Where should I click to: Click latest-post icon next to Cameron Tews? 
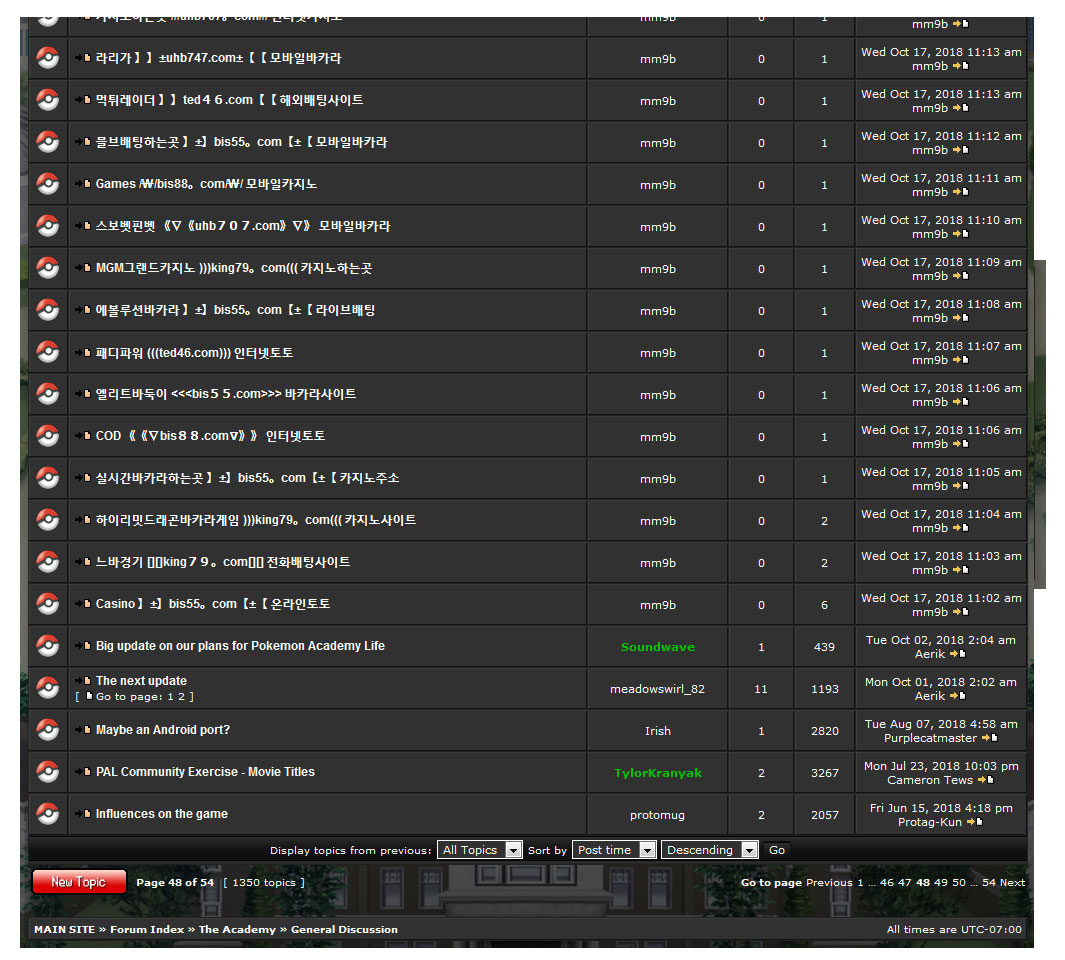985,780
